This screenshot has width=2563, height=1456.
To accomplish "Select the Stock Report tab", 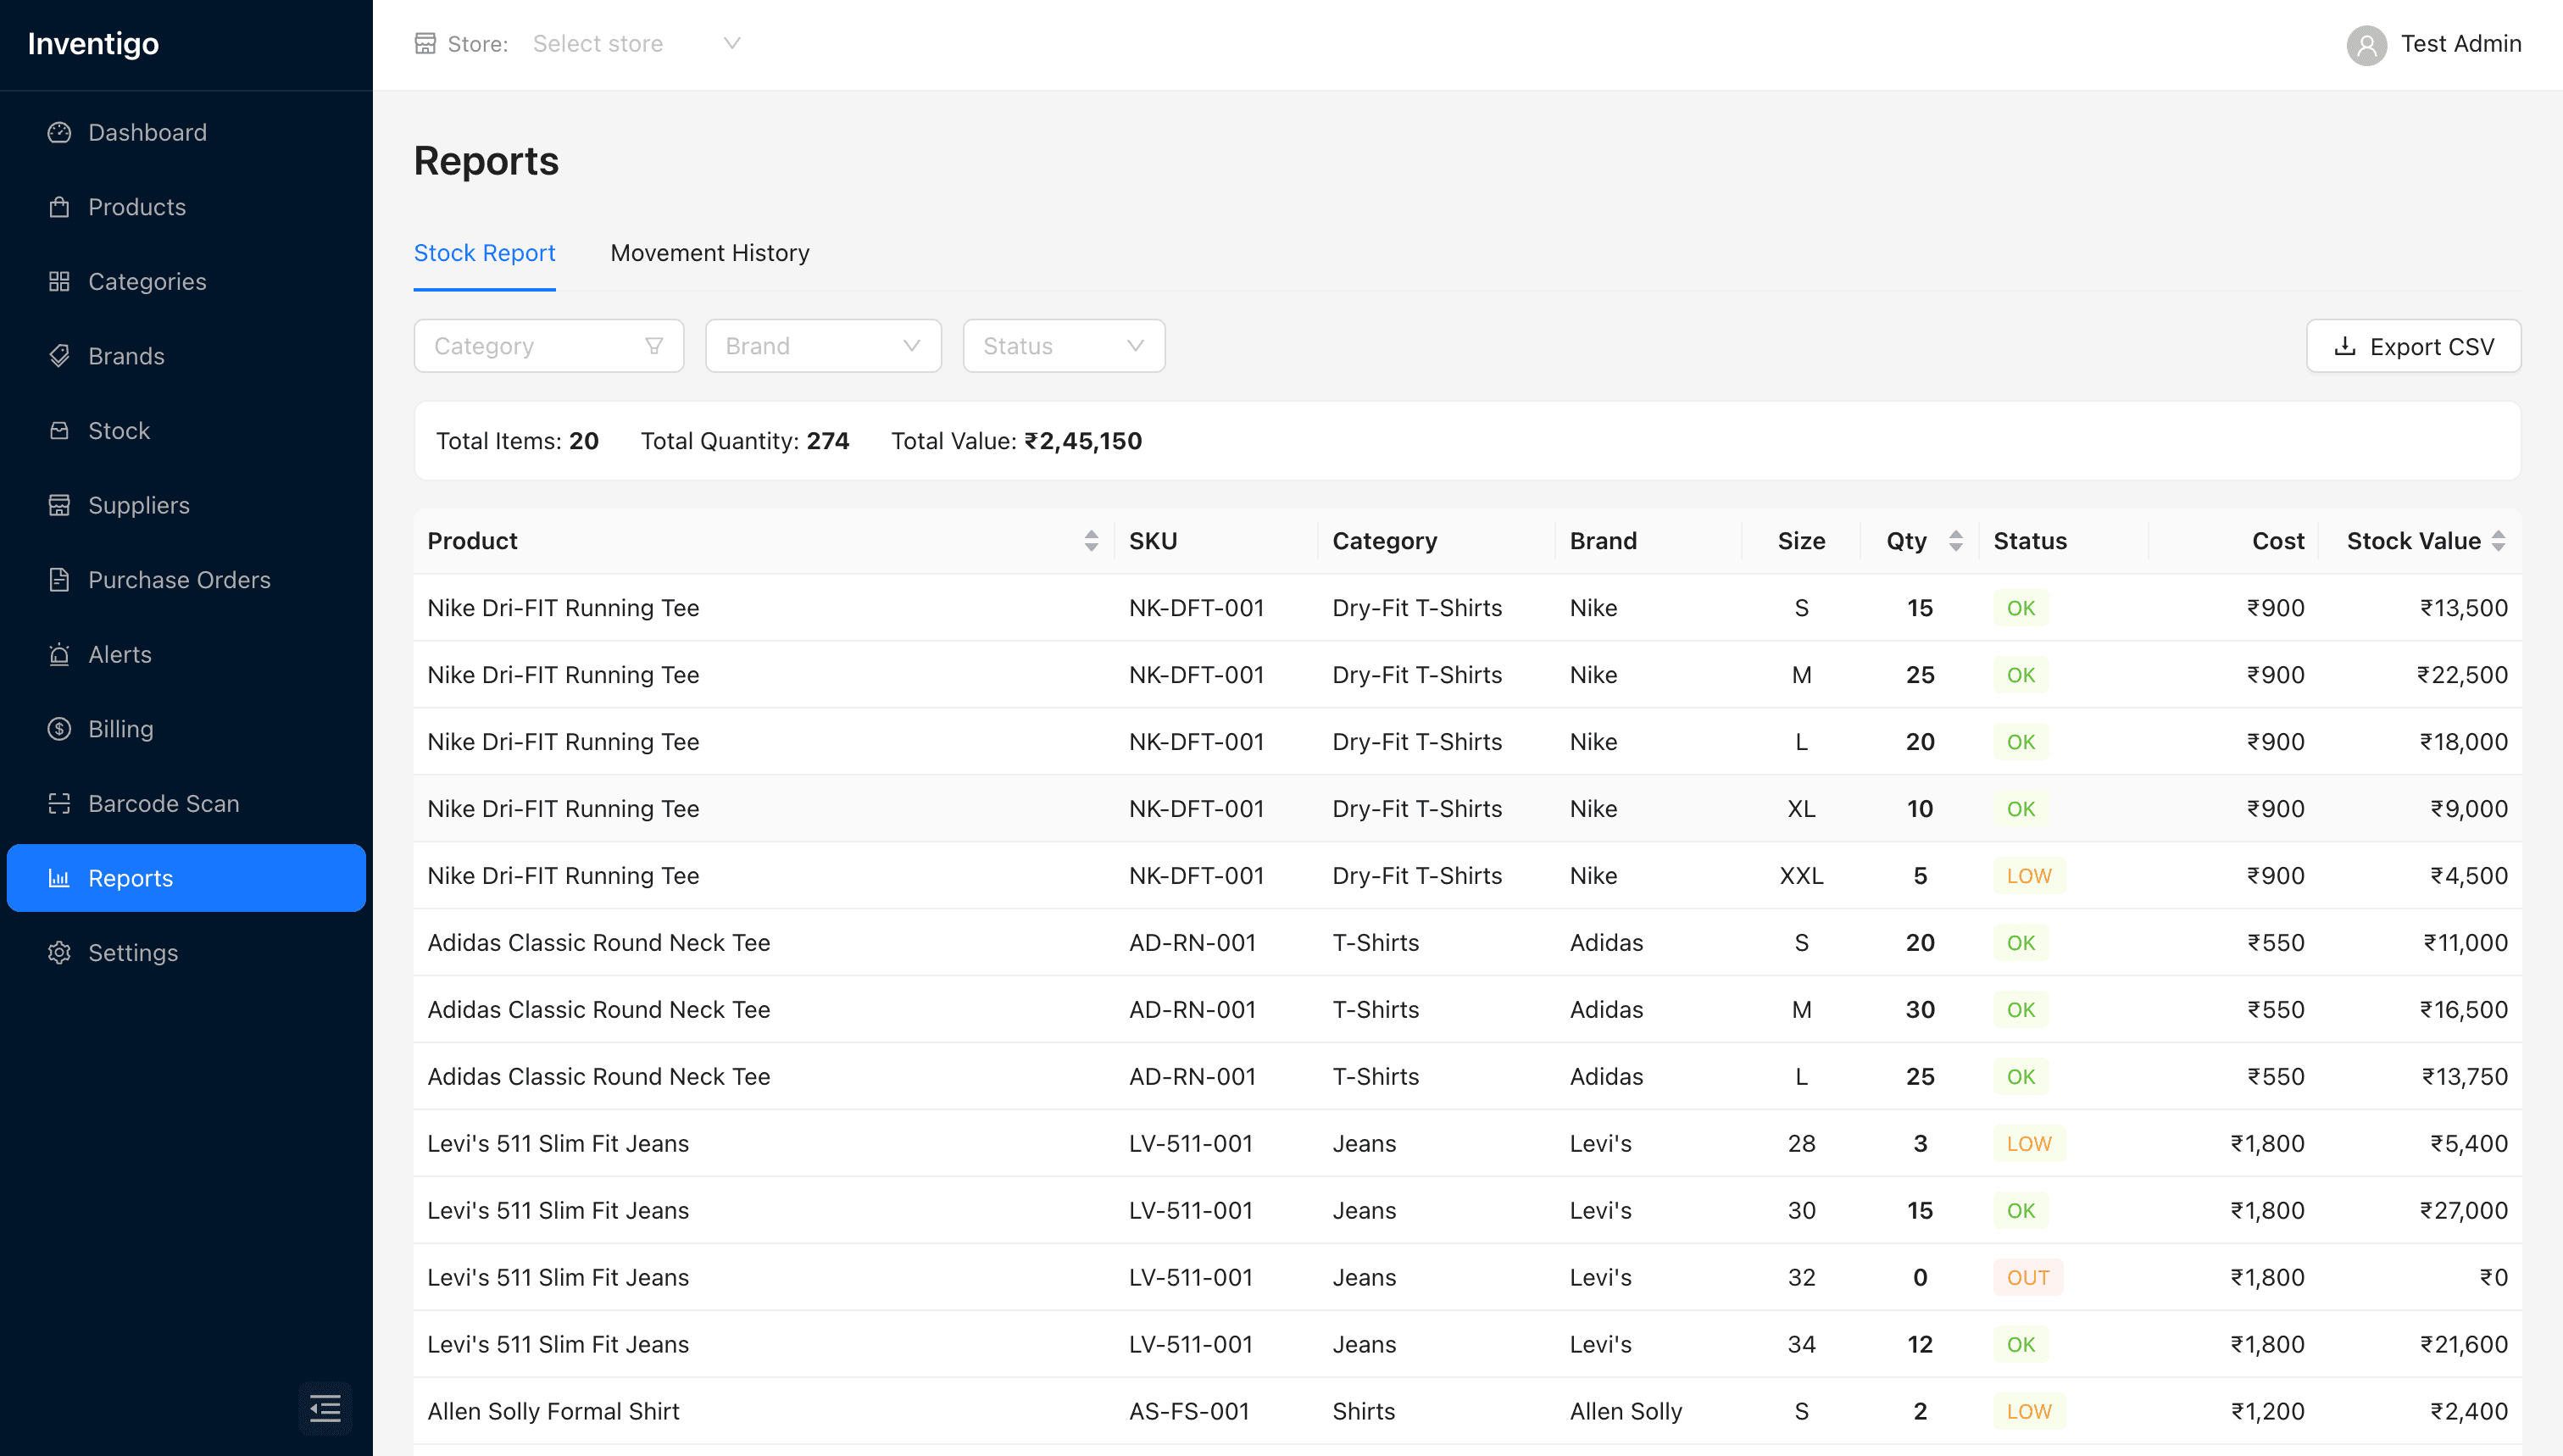I will pos(485,253).
